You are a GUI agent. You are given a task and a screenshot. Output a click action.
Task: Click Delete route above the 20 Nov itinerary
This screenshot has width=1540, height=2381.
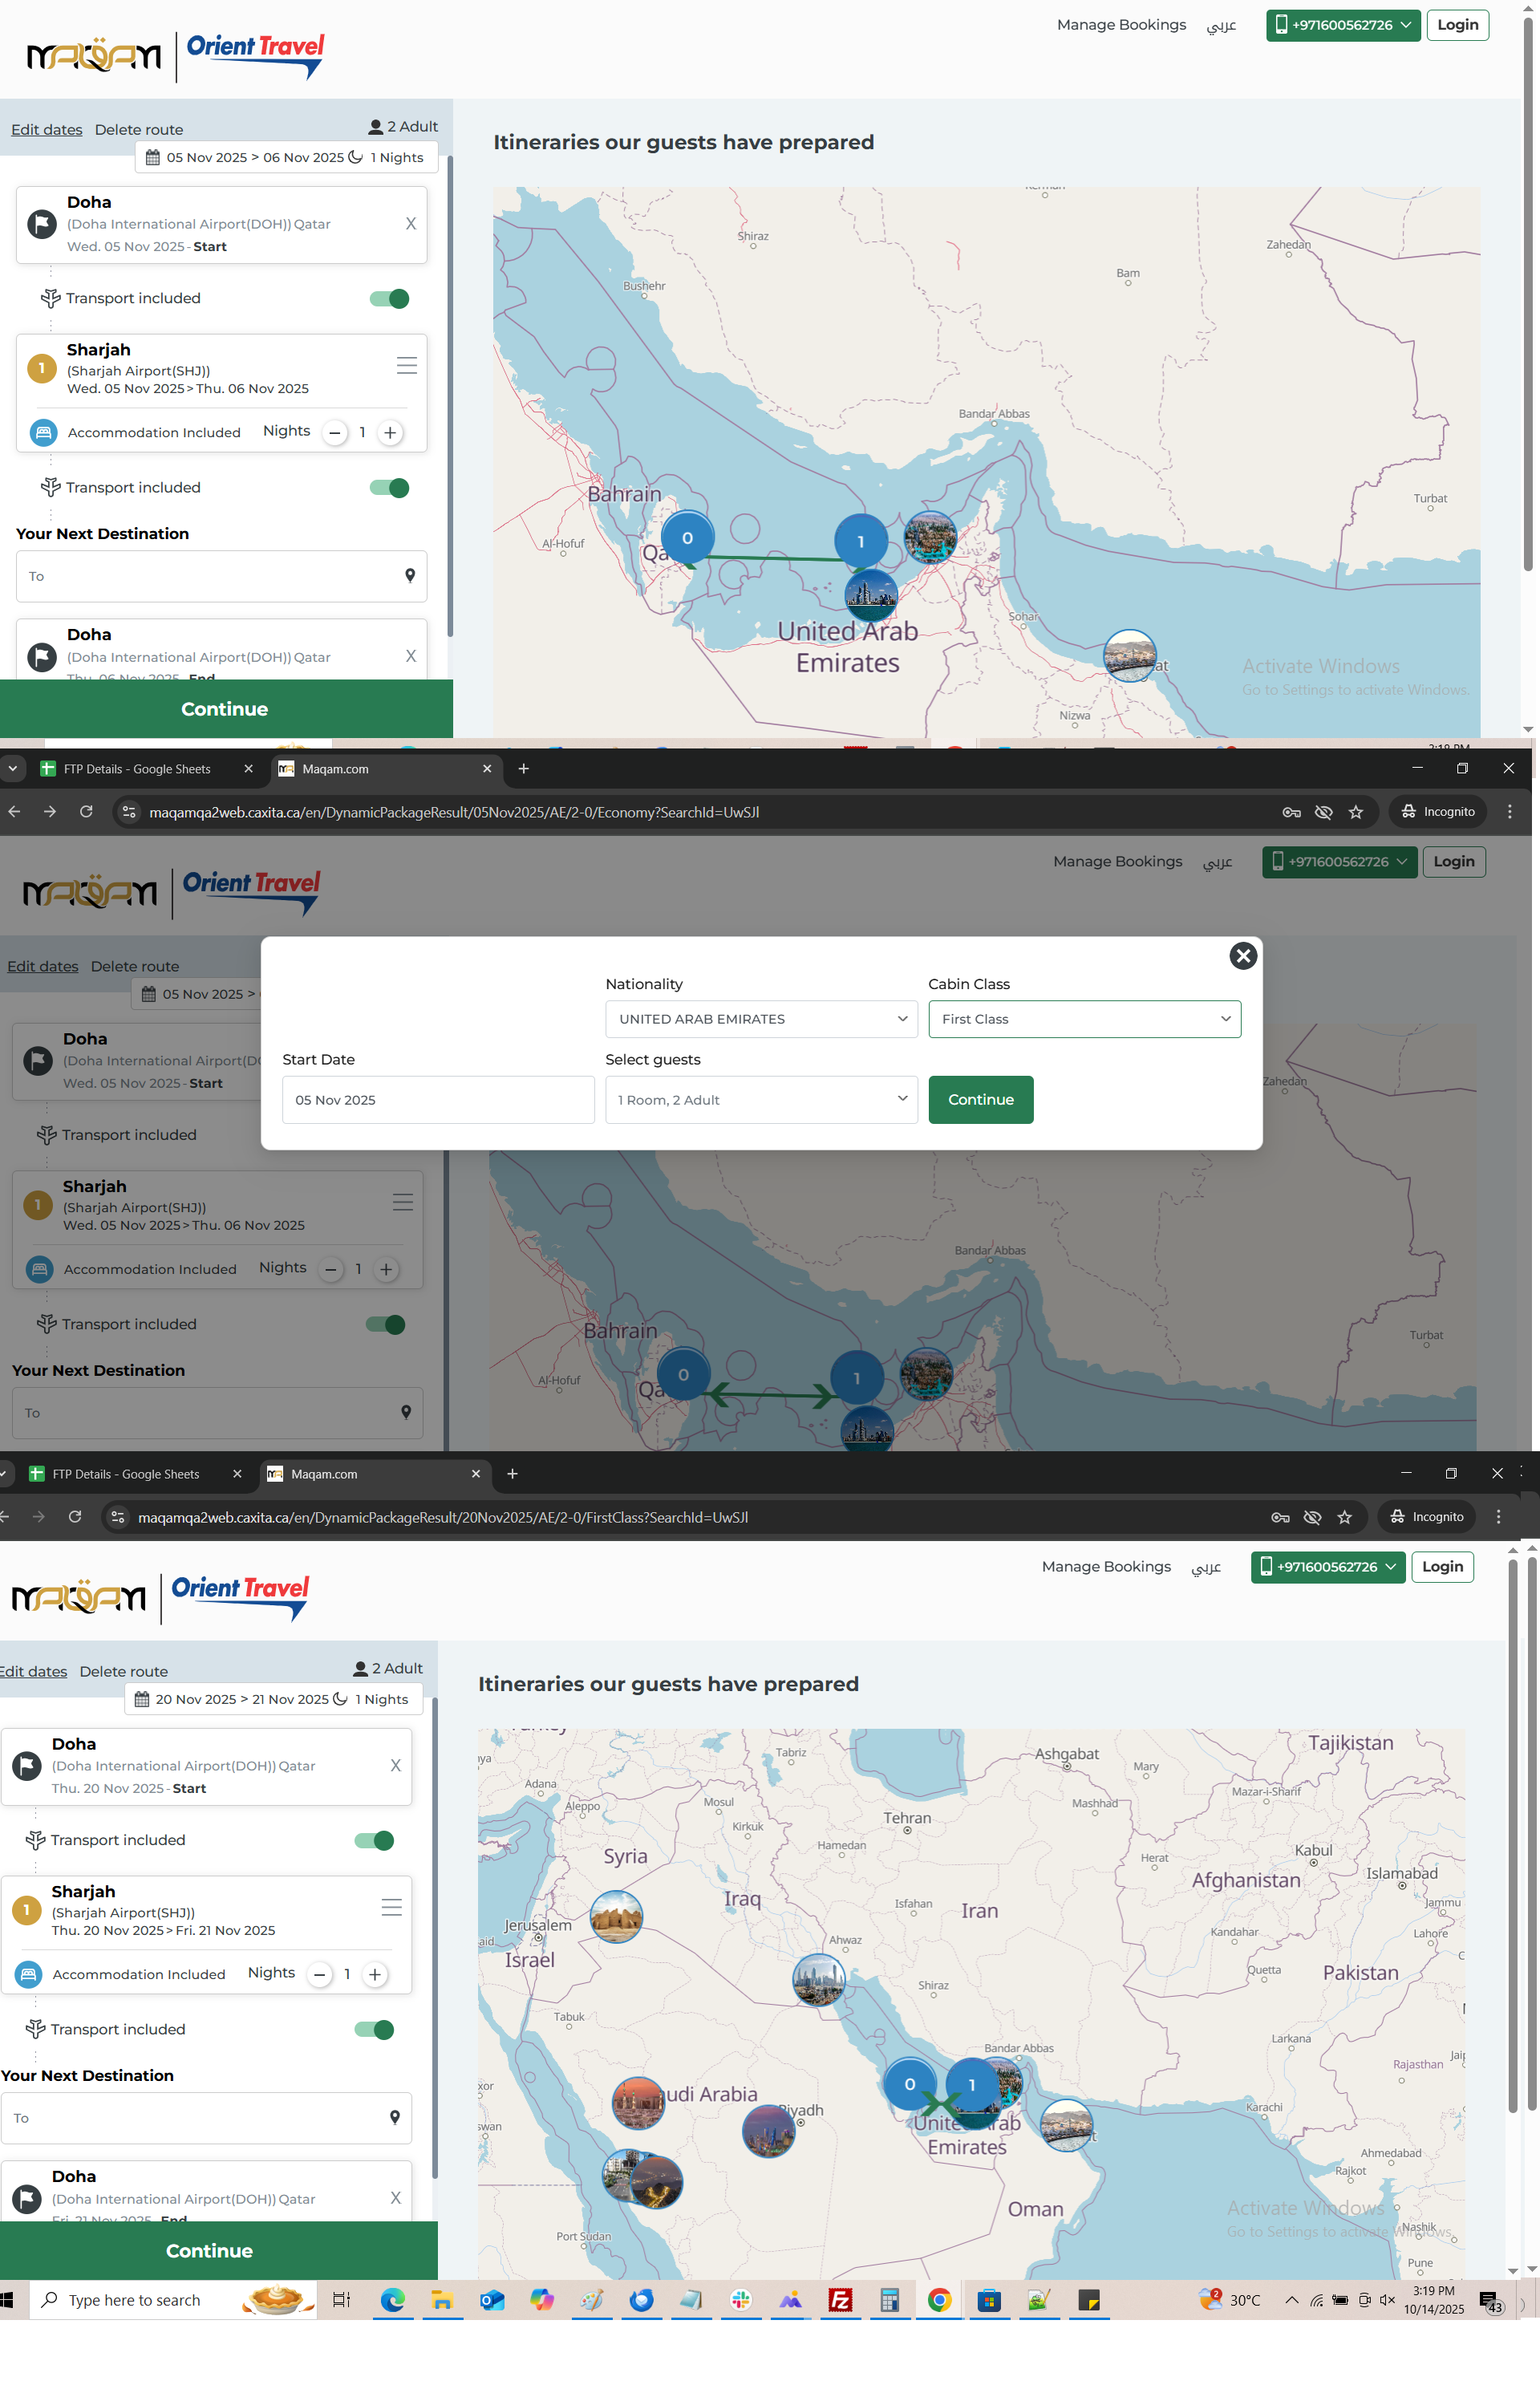pos(124,1671)
